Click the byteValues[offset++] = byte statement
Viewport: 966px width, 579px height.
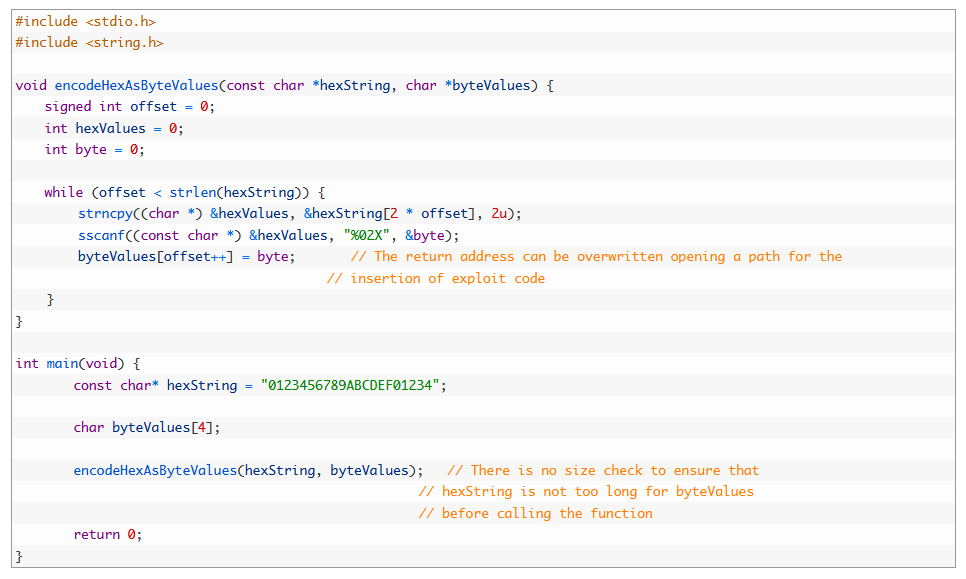186,257
